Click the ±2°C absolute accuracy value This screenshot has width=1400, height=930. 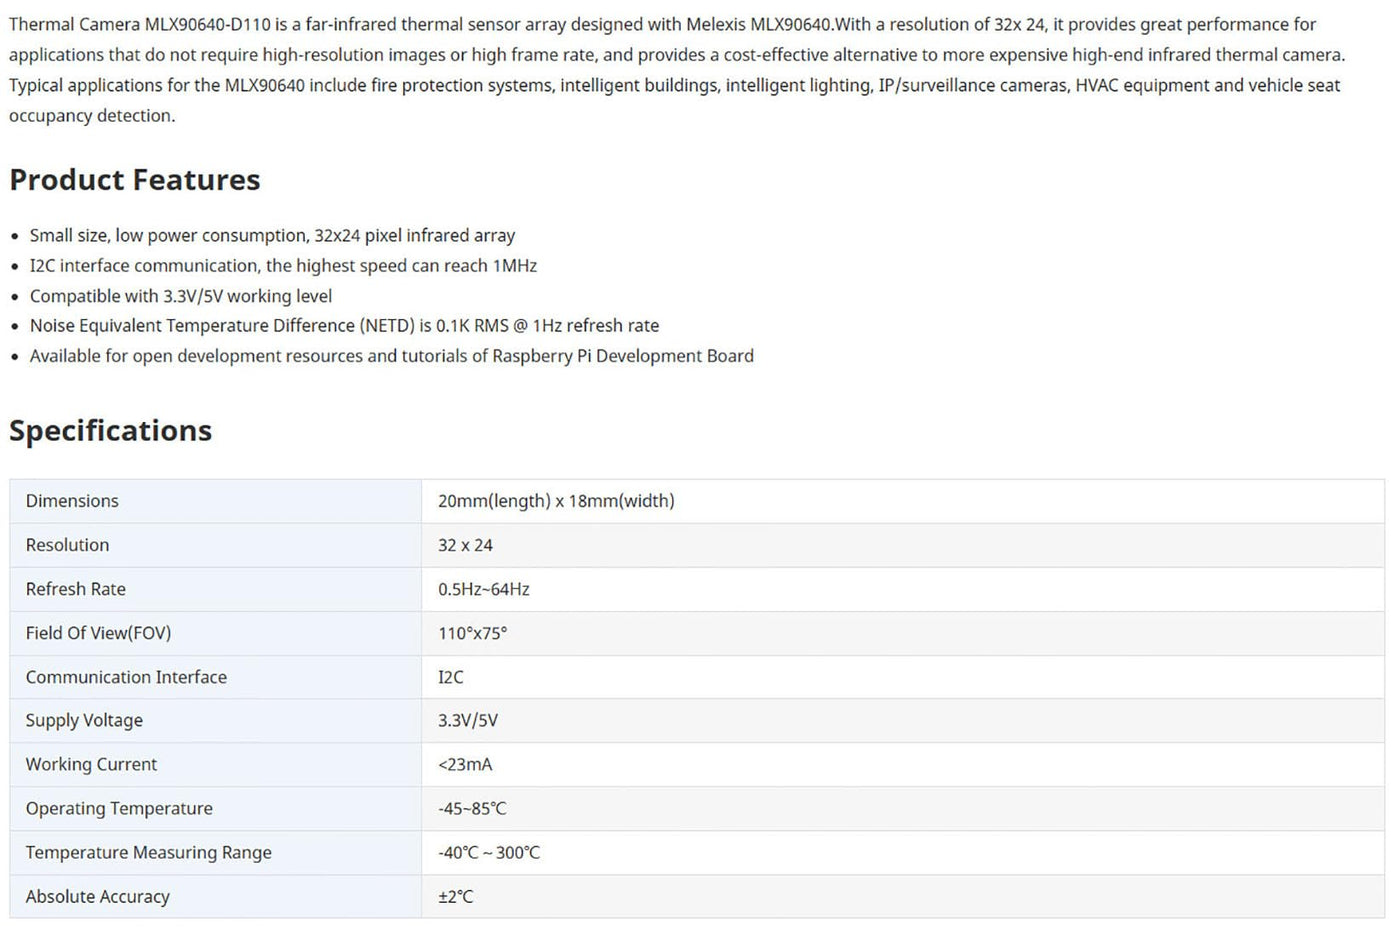click(456, 897)
